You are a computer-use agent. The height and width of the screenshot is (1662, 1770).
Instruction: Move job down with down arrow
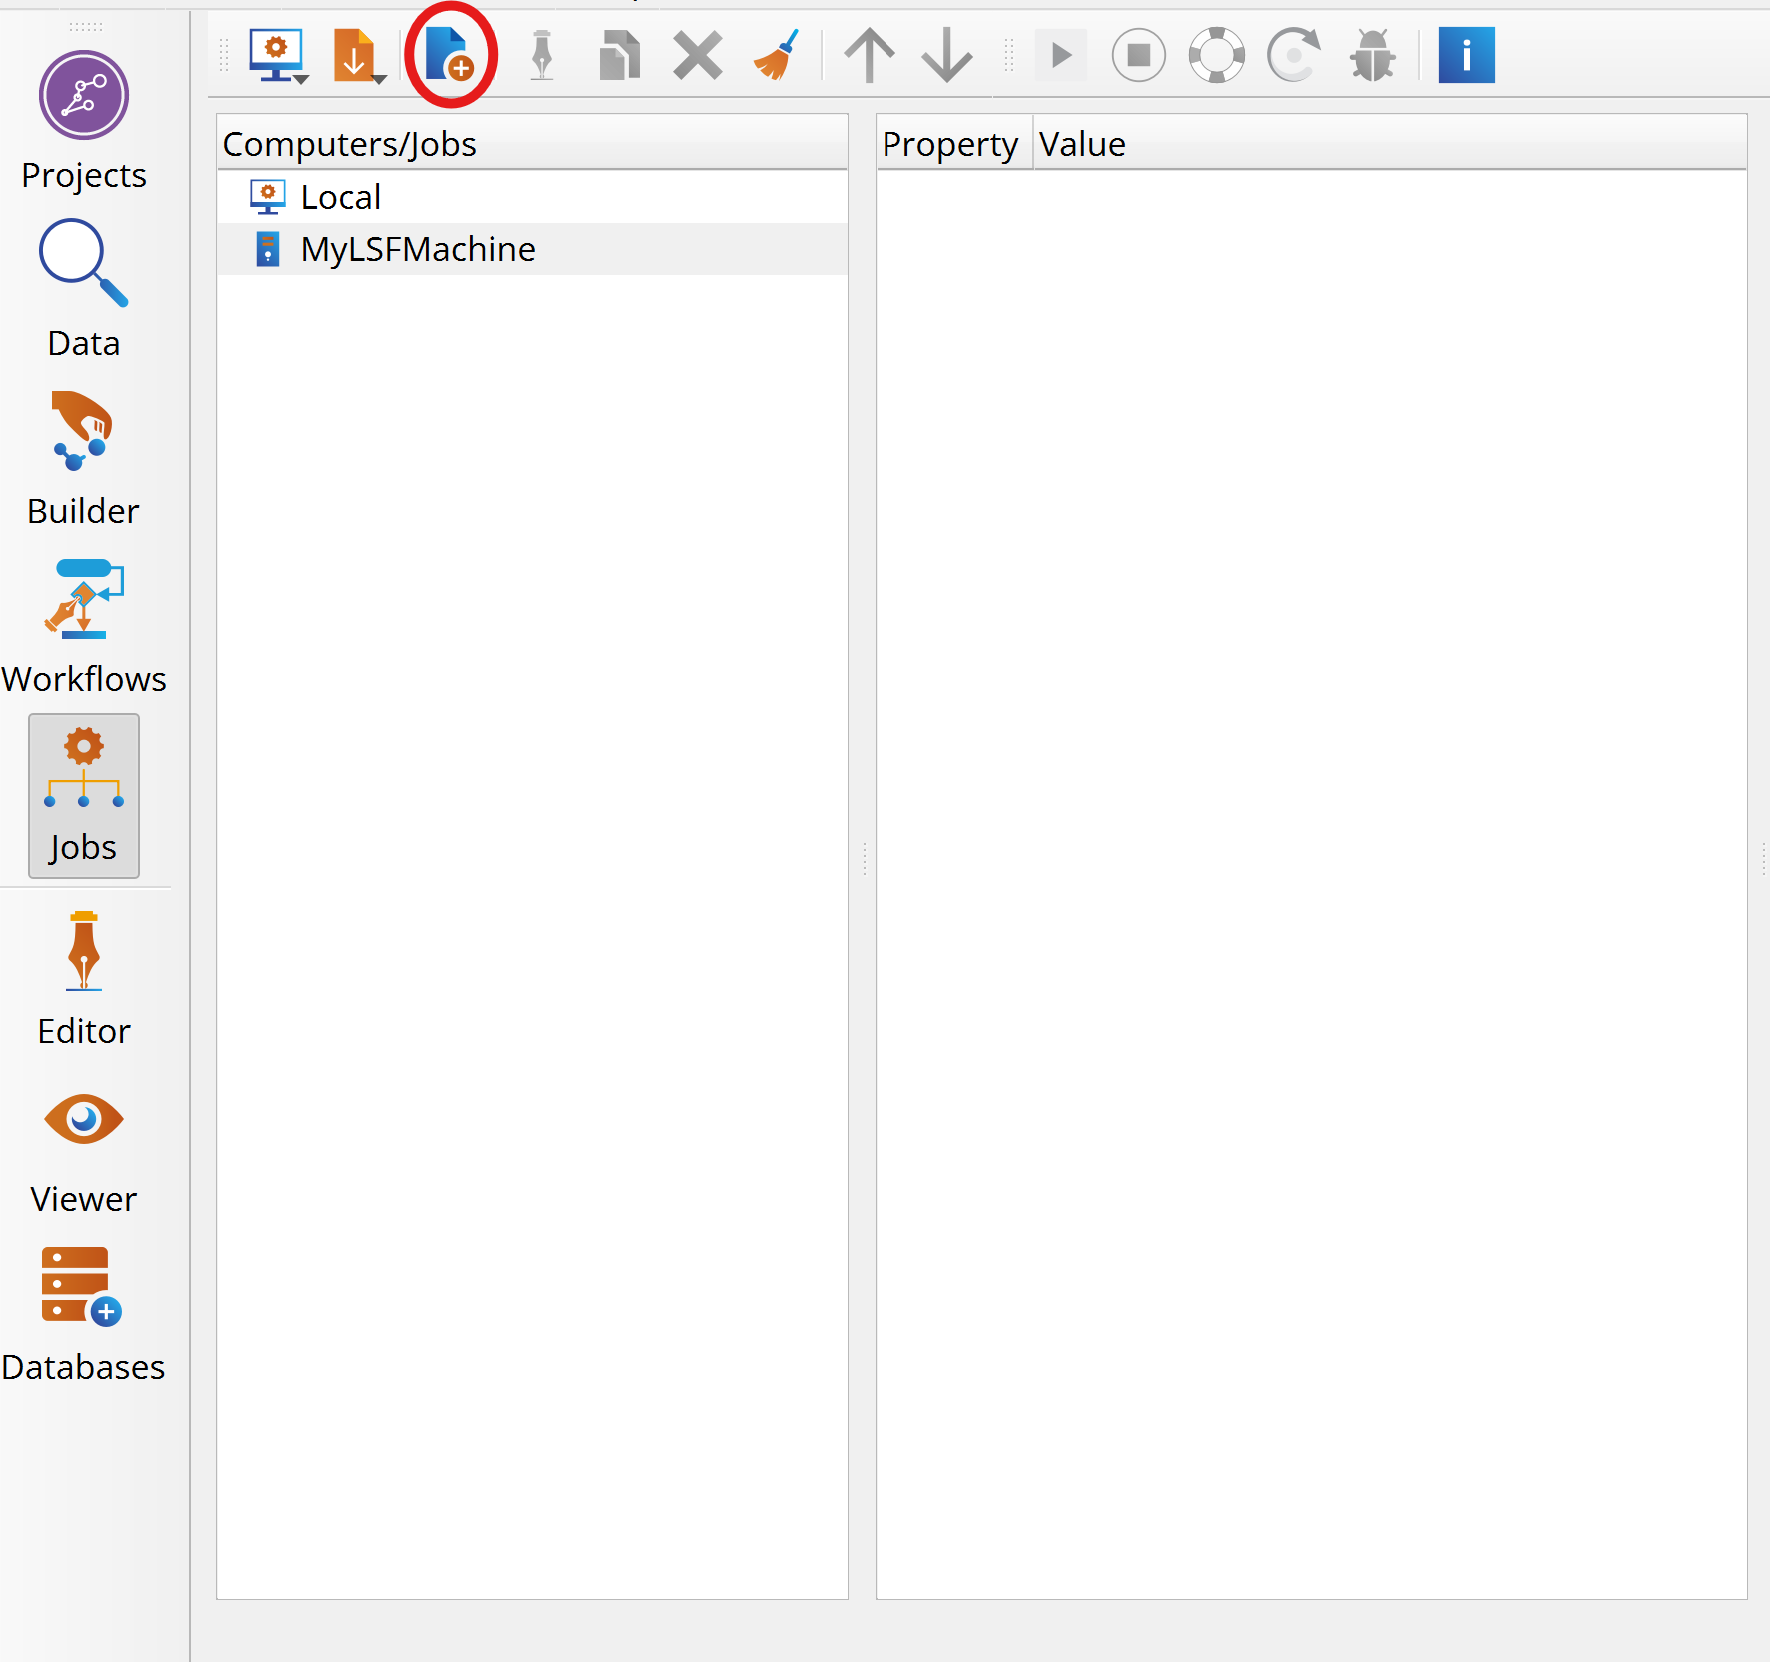[x=947, y=55]
